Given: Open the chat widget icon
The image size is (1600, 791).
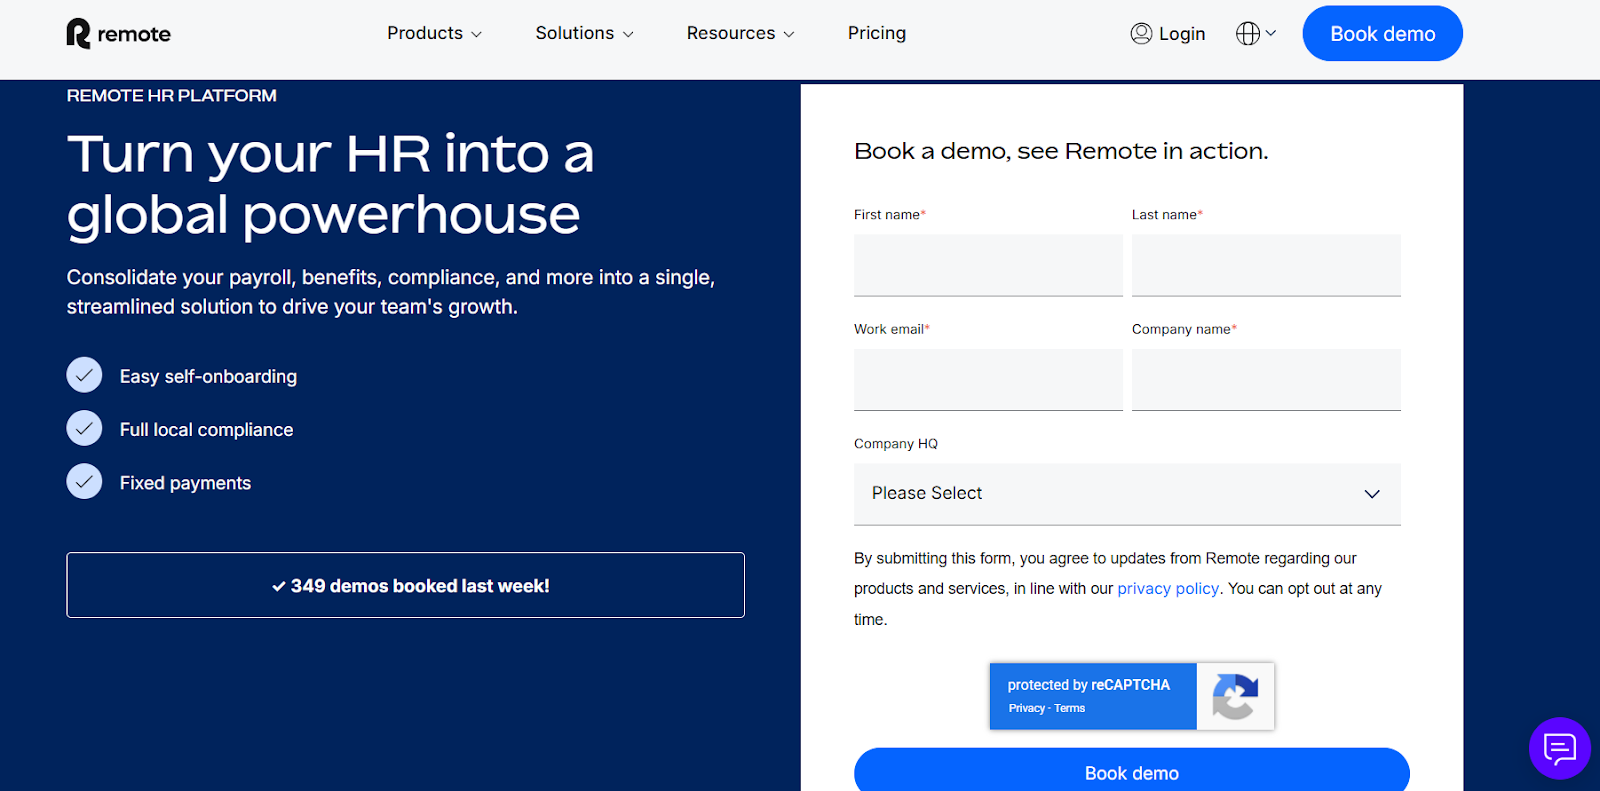Looking at the screenshot, I should coord(1559,748).
